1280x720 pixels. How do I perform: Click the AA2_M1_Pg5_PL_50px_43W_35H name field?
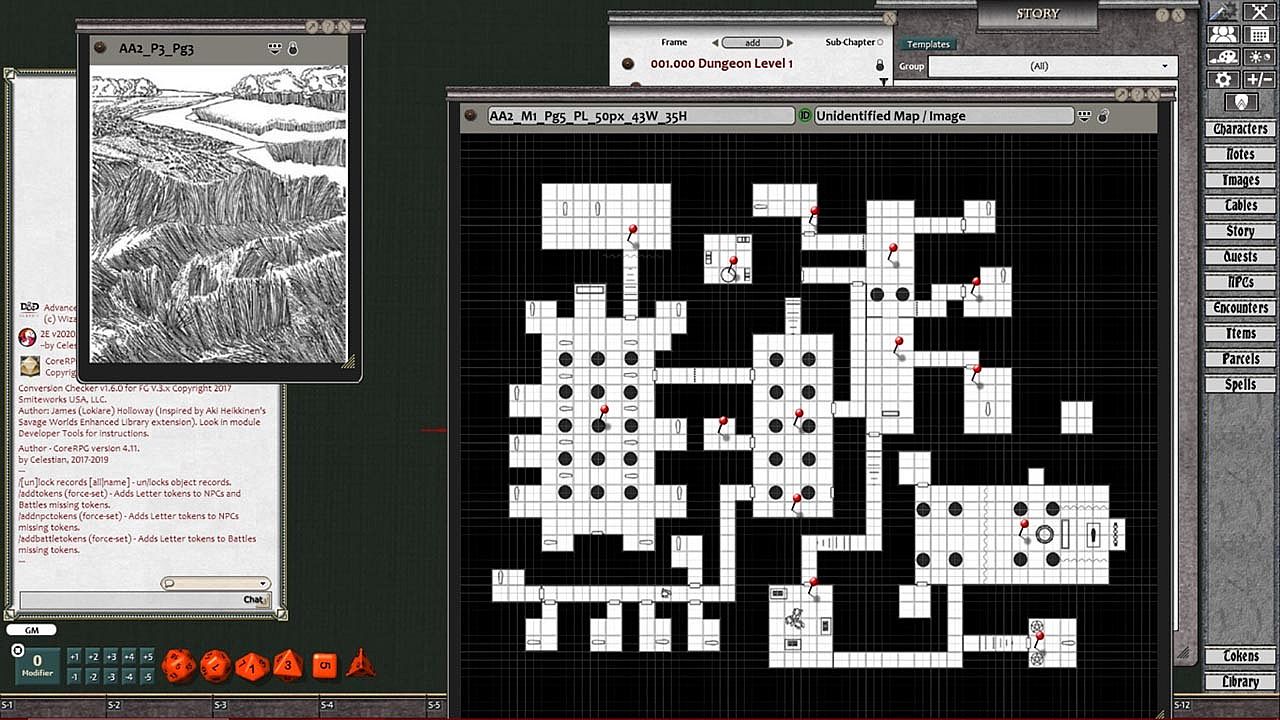[x=641, y=116]
